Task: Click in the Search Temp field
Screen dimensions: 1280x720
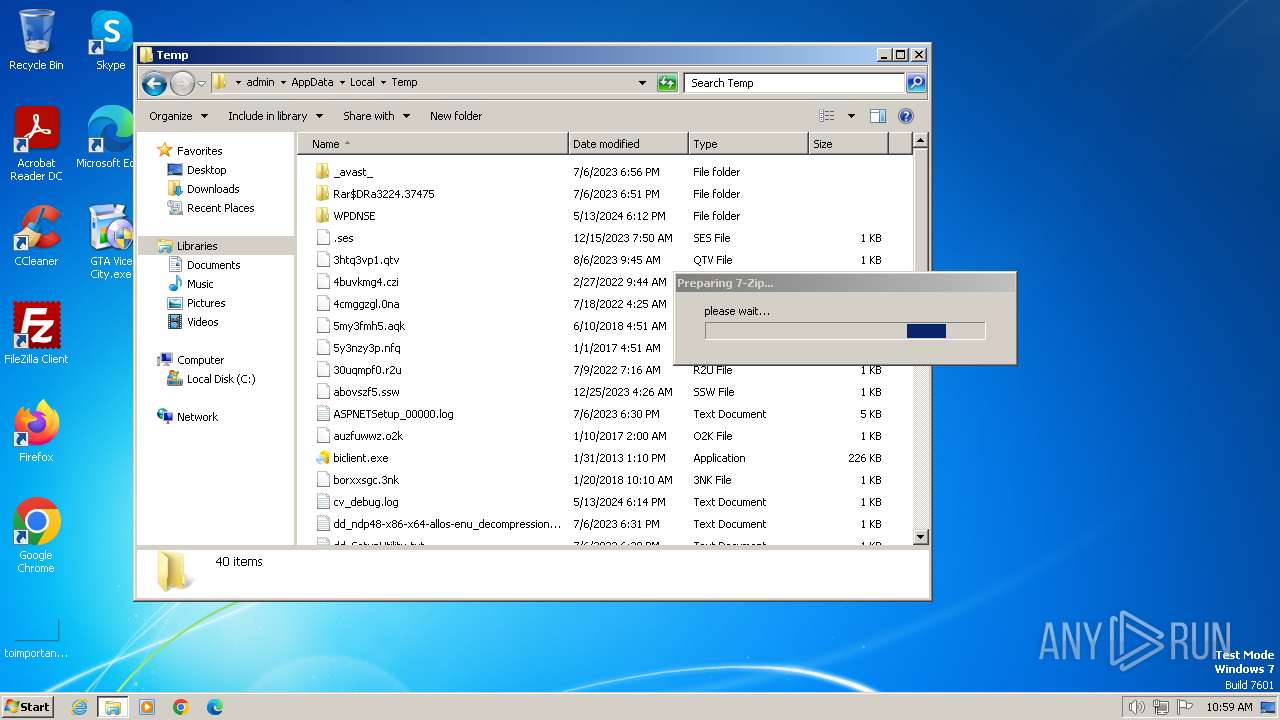Action: (795, 83)
